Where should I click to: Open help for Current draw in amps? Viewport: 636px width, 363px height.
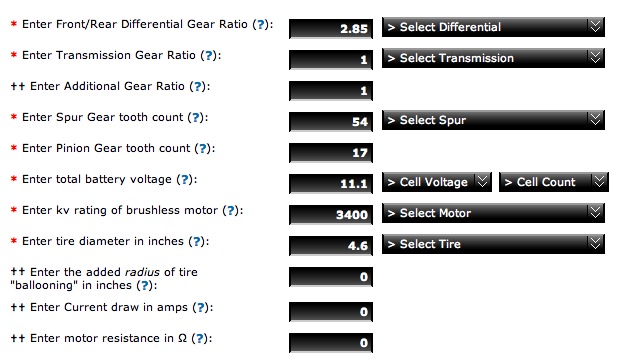(201, 307)
